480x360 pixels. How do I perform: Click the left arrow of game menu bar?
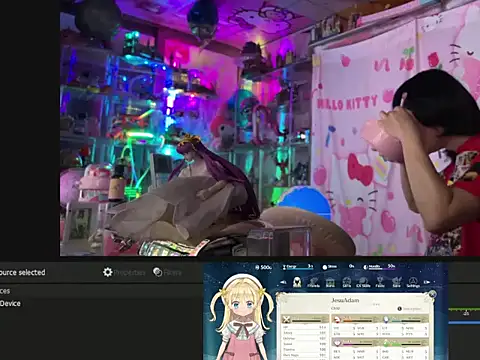(x=283, y=282)
